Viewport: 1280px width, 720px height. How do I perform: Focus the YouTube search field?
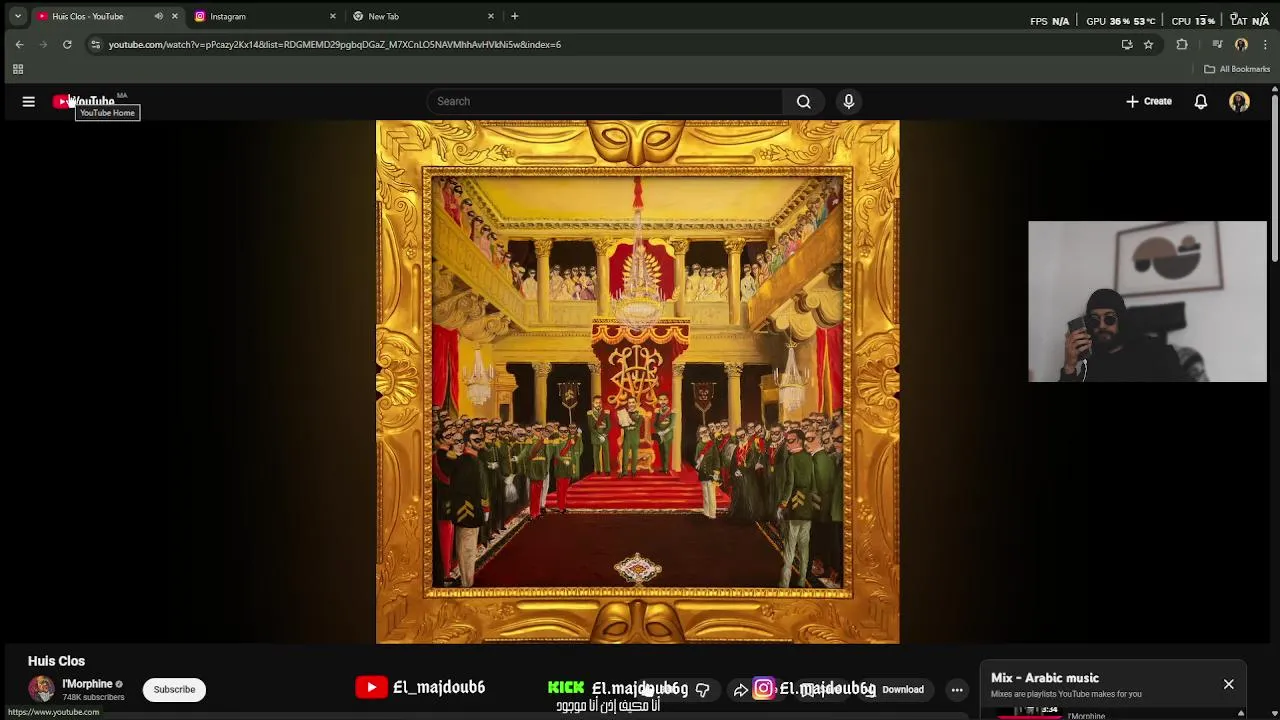[607, 101]
